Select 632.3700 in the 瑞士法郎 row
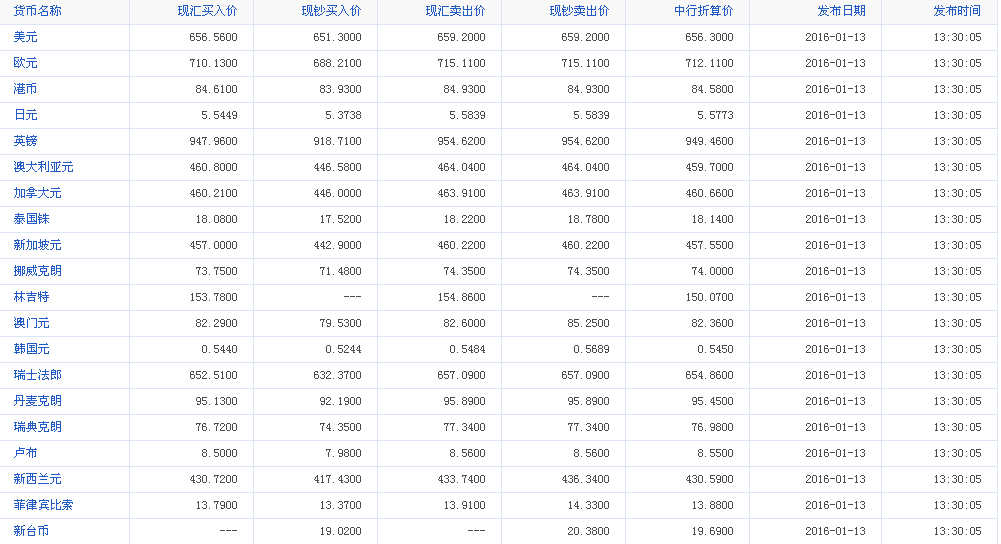The height and width of the screenshot is (544, 1001). click(x=337, y=375)
